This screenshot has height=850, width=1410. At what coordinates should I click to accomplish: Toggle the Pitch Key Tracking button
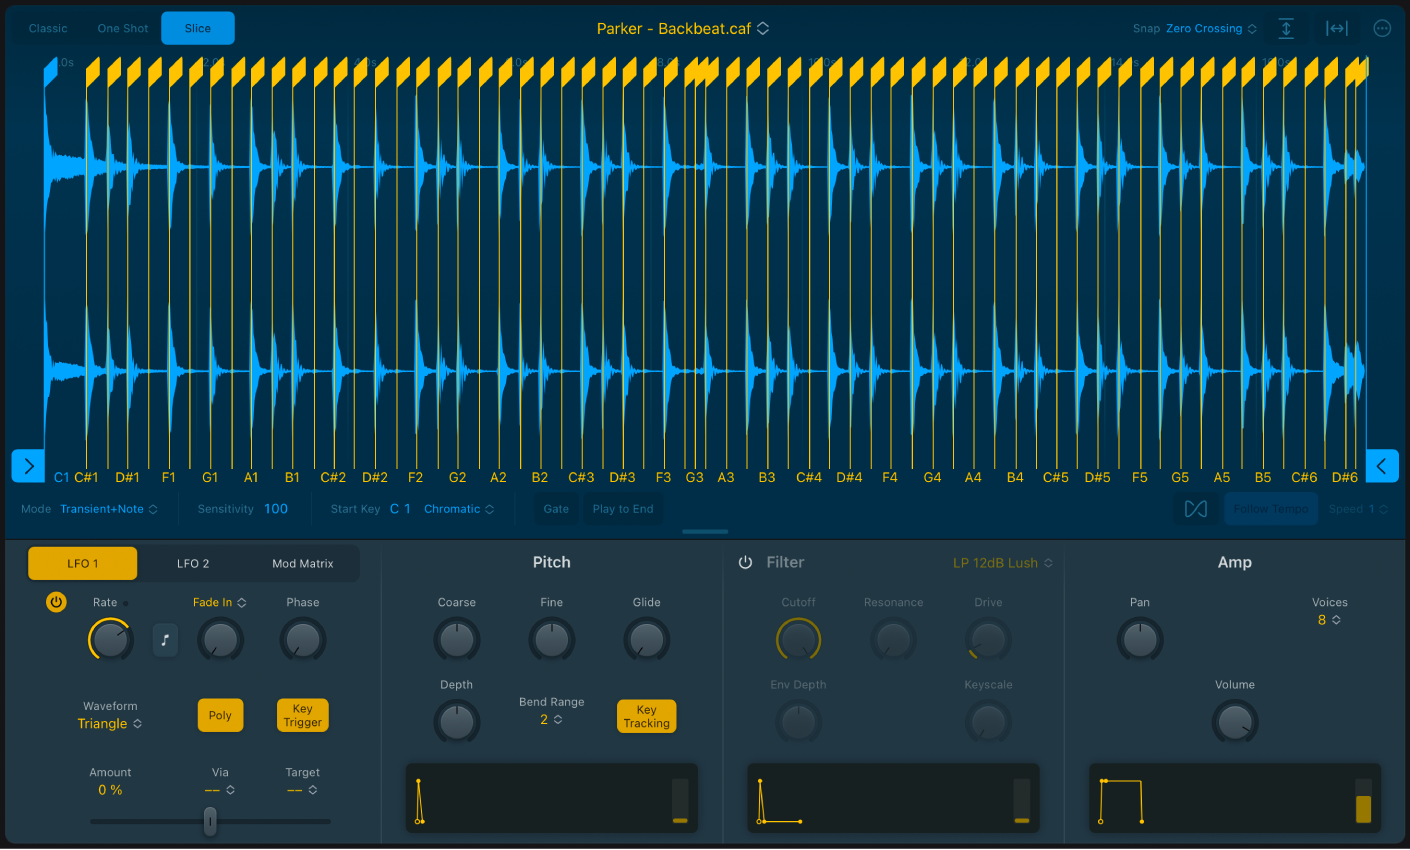coord(646,716)
